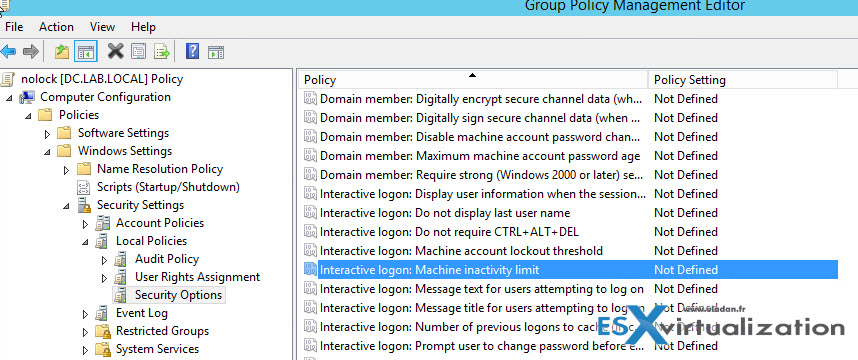The image size is (858, 360).
Task: Click the Forward arrow toolbar icon
Action: (x=31, y=52)
